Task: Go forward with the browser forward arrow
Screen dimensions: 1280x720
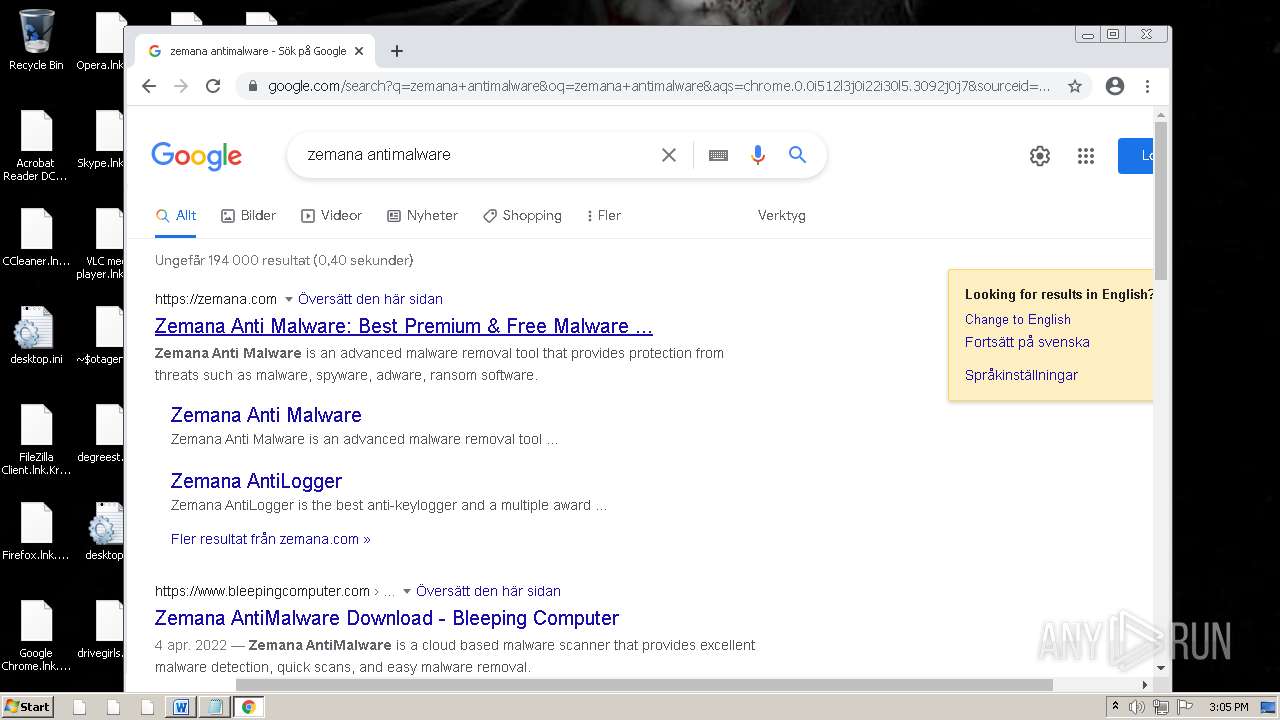Action: 181,86
